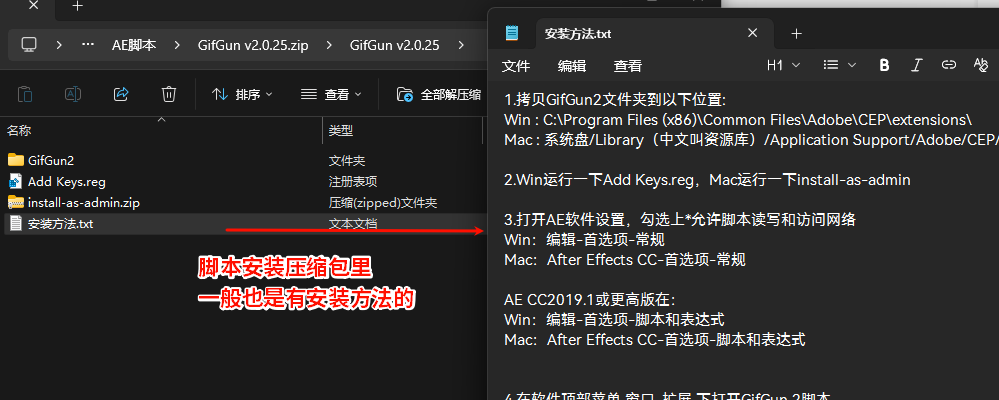Click line AE CC2019.1或更高版在:
This screenshot has height=400, width=999.
coord(589,299)
